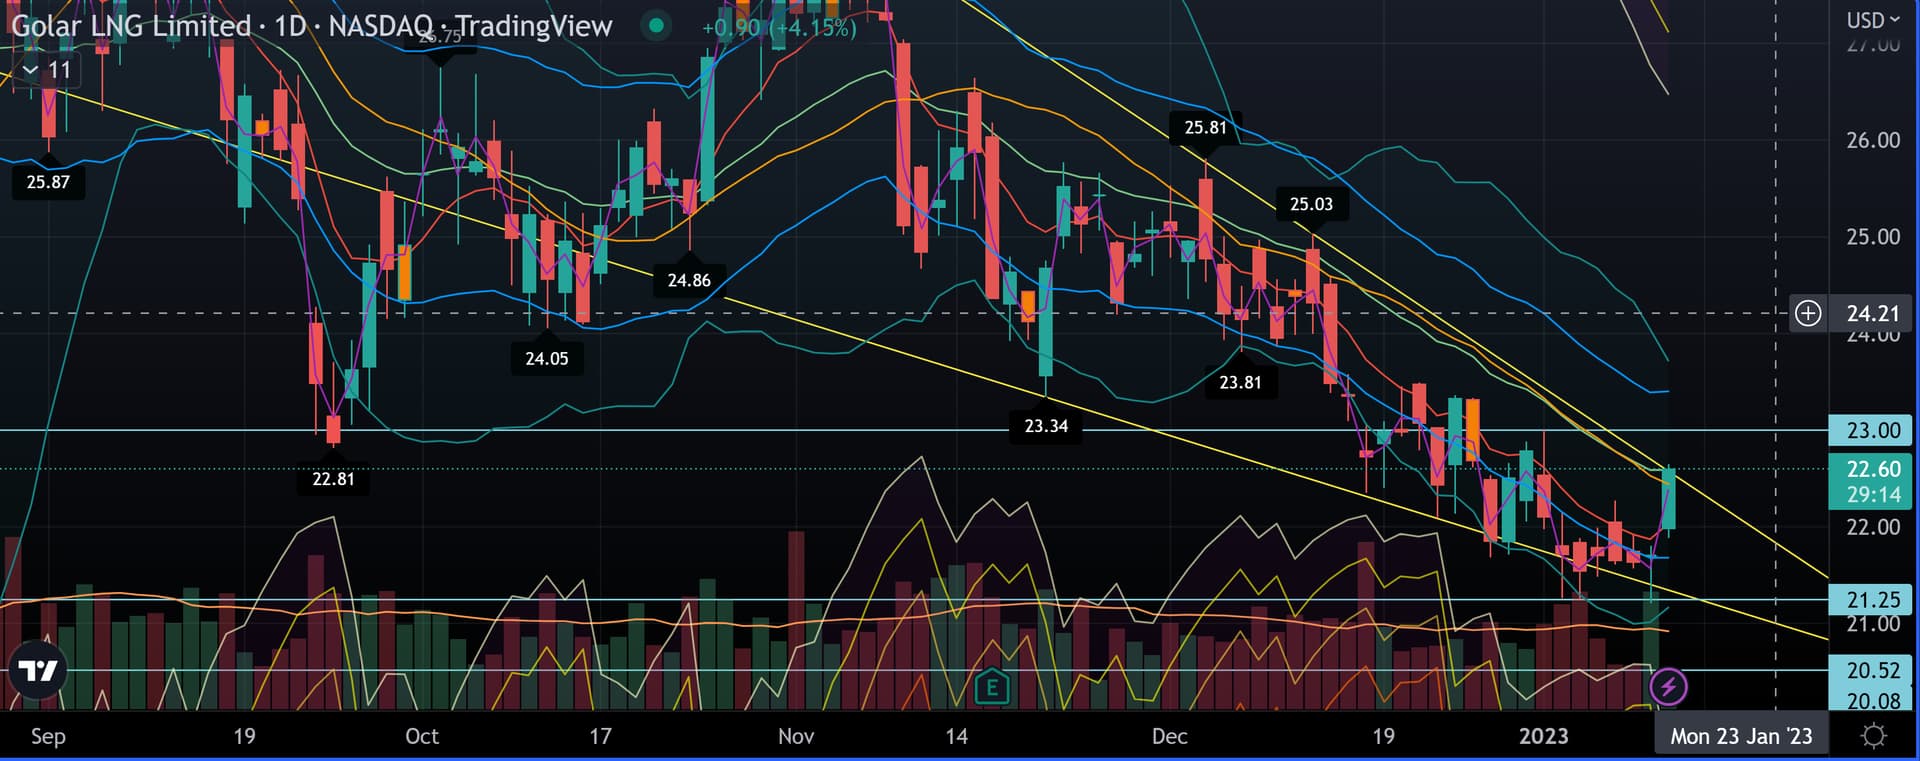The width and height of the screenshot is (1920, 761).
Task: Click the TradingView logo icon
Action: pos(38,671)
